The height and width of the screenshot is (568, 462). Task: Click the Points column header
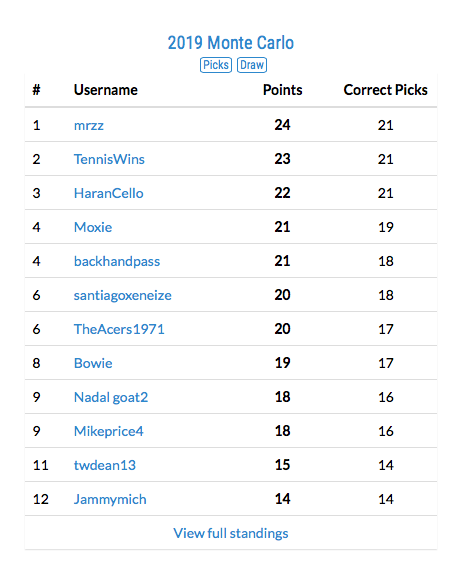point(283,90)
